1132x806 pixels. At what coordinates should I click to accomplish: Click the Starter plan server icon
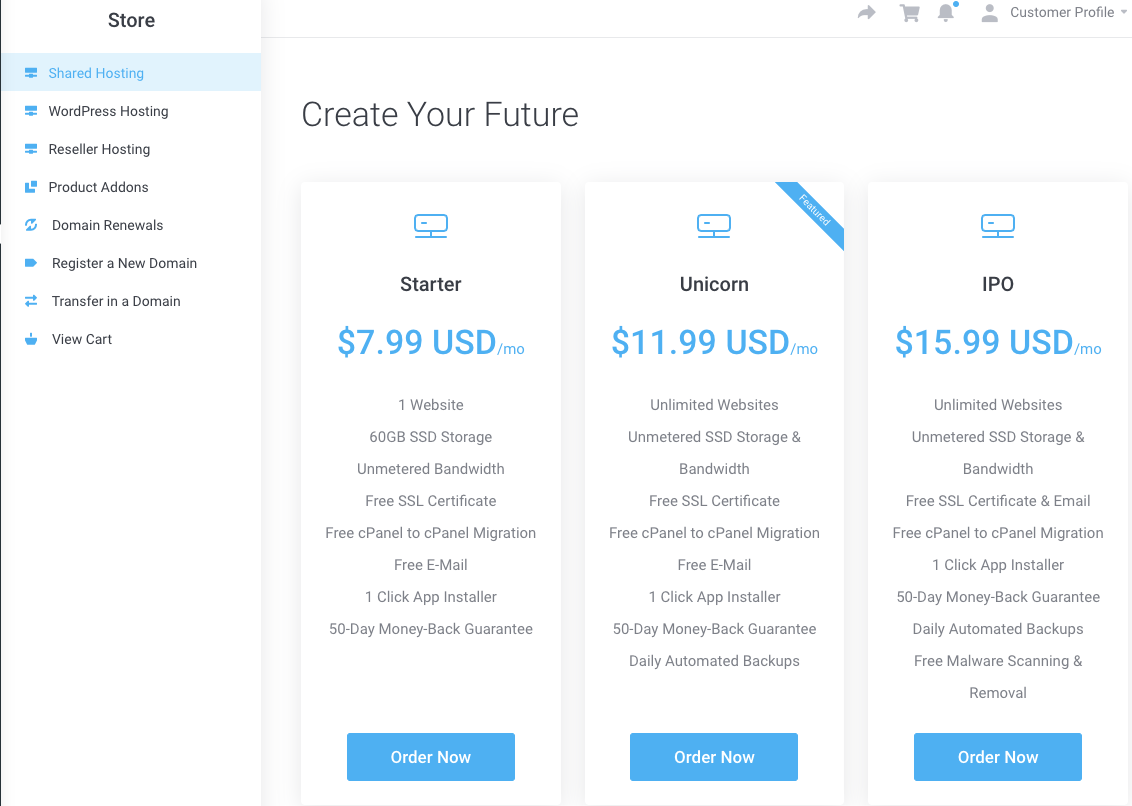(x=431, y=226)
